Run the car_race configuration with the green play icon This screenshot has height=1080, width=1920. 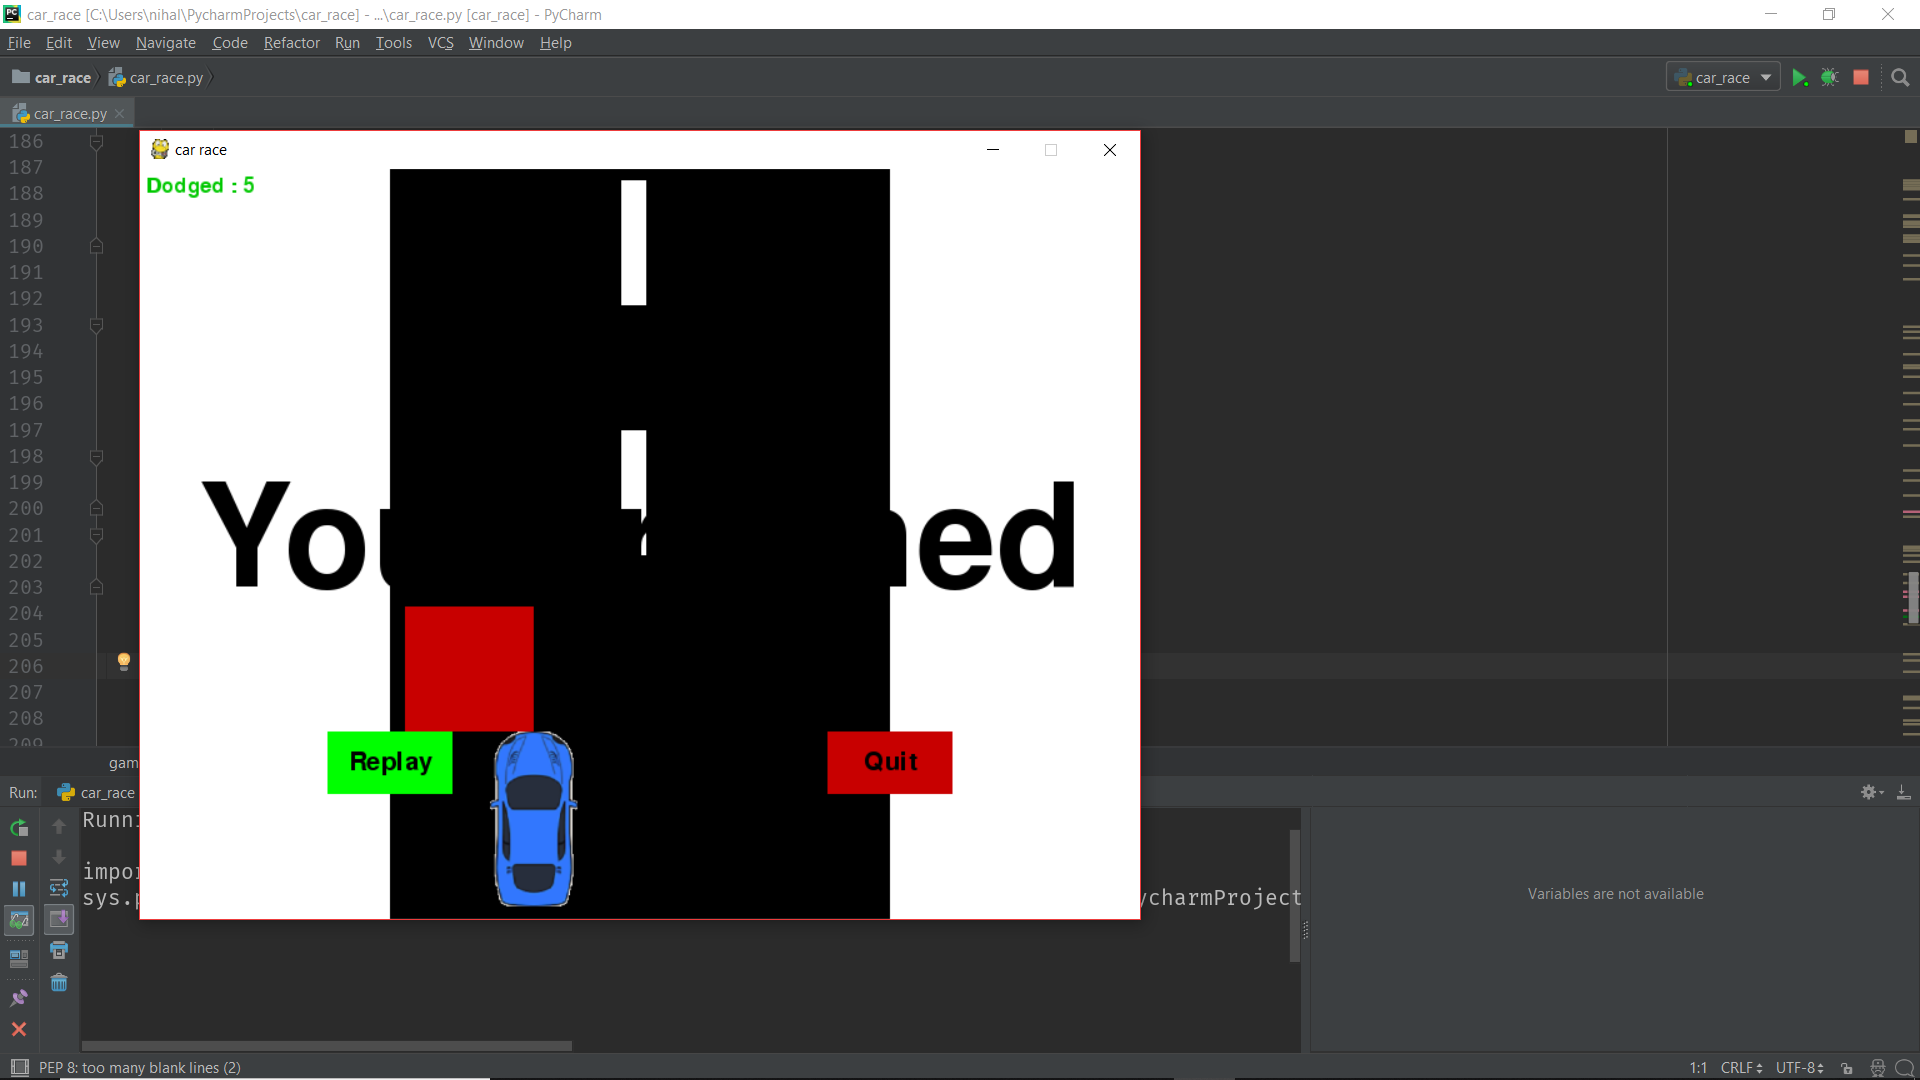click(x=1801, y=77)
